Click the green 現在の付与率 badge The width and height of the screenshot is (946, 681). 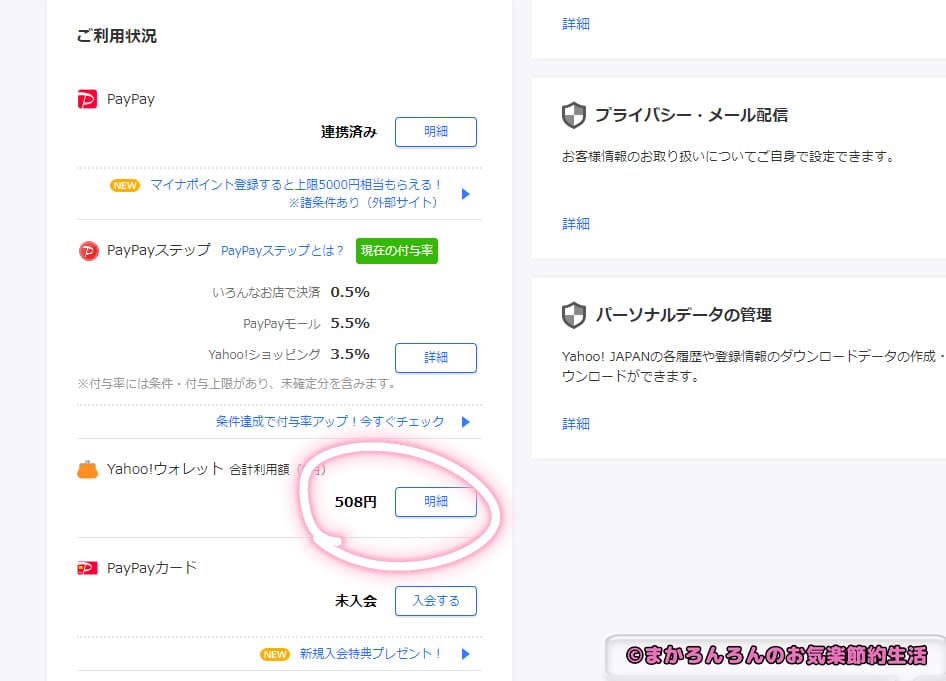tap(397, 251)
